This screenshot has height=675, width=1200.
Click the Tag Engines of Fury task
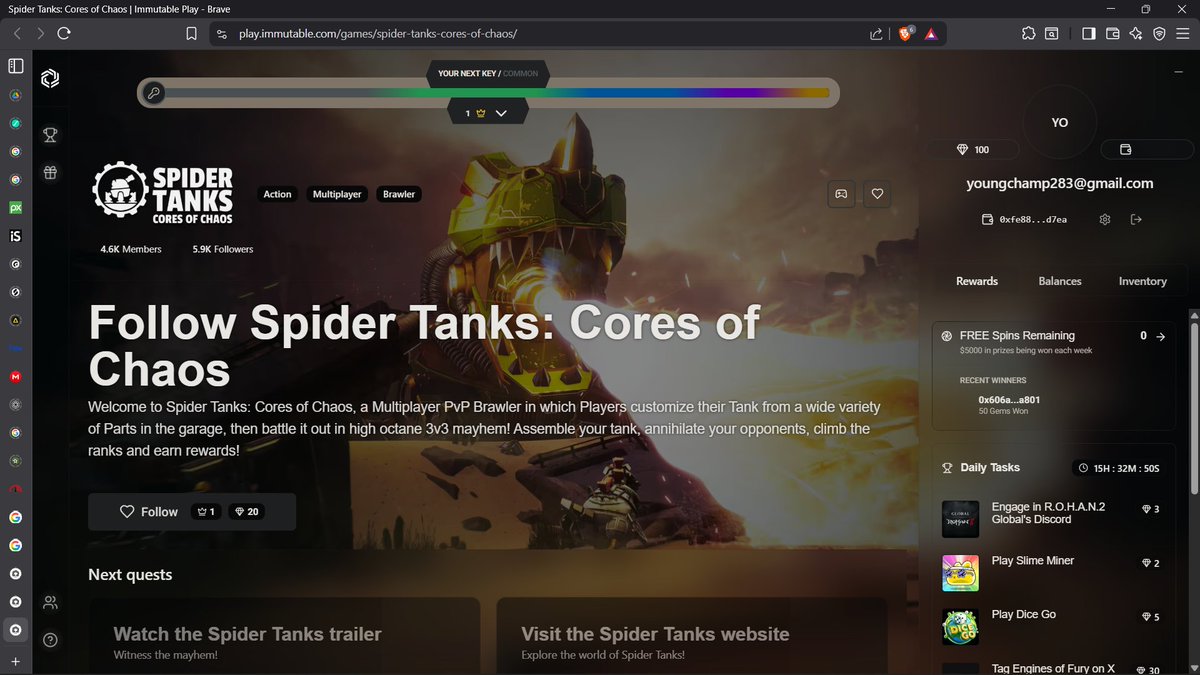point(1054,668)
